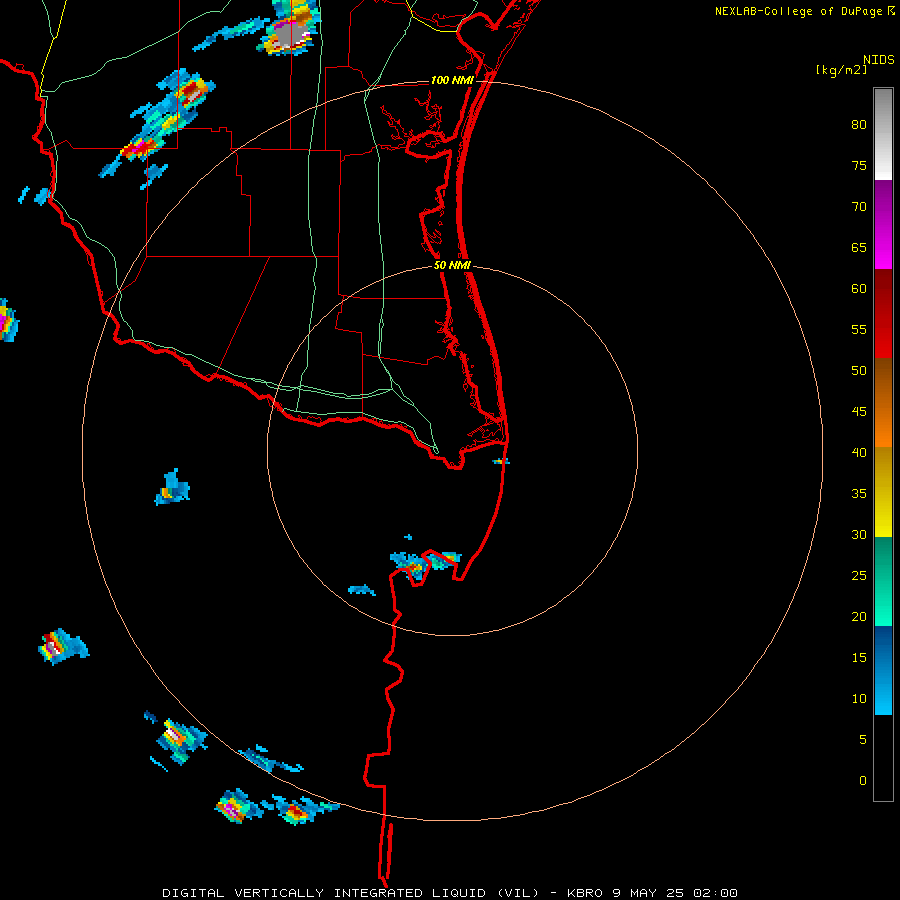Click the 5 value on the color scale

863,739
